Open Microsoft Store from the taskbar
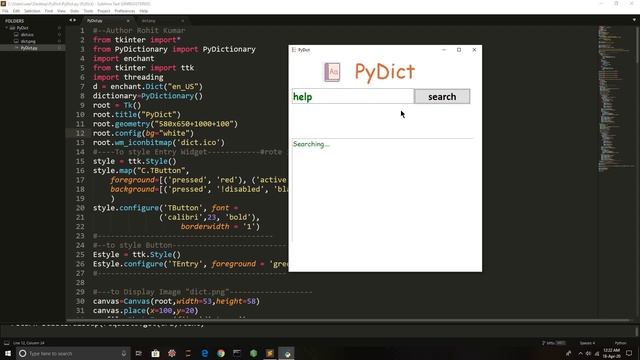Viewport: 640px width, 360px height. pyautogui.click(x=156, y=353)
